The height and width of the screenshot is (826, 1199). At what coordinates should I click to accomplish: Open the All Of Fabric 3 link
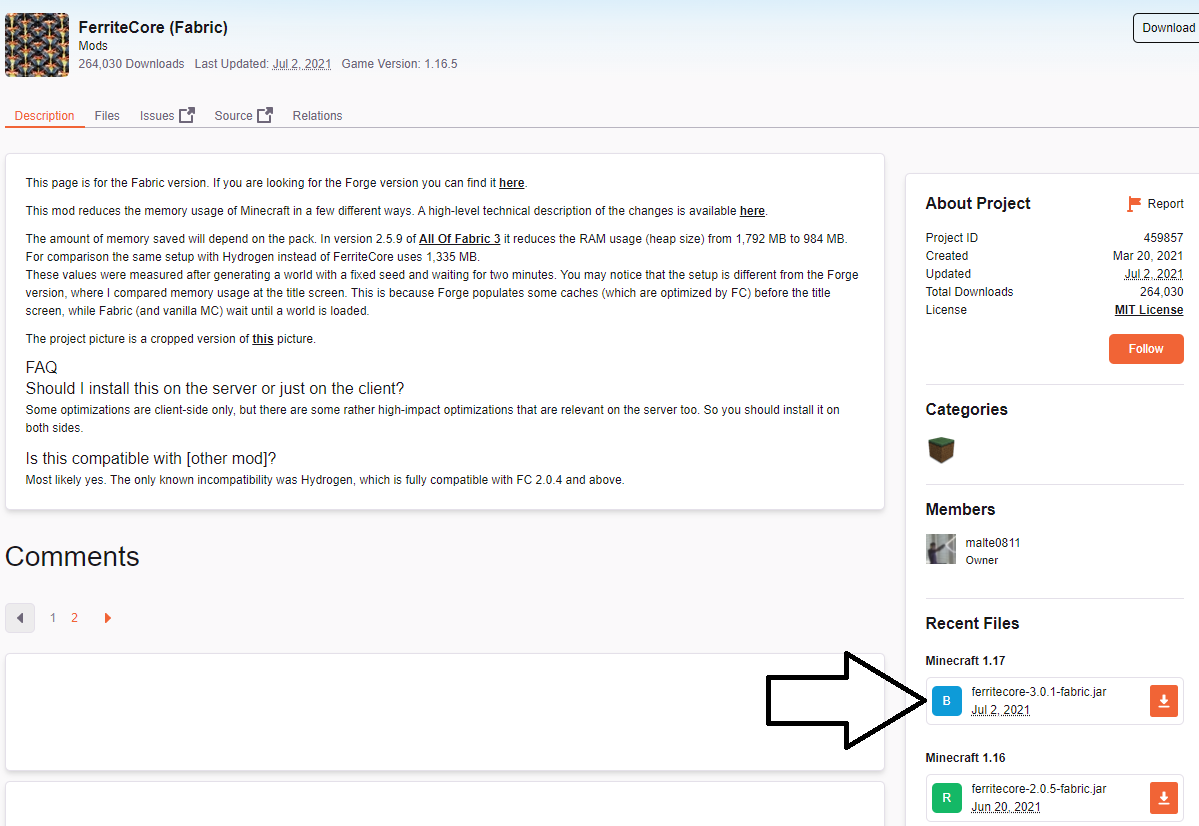459,239
